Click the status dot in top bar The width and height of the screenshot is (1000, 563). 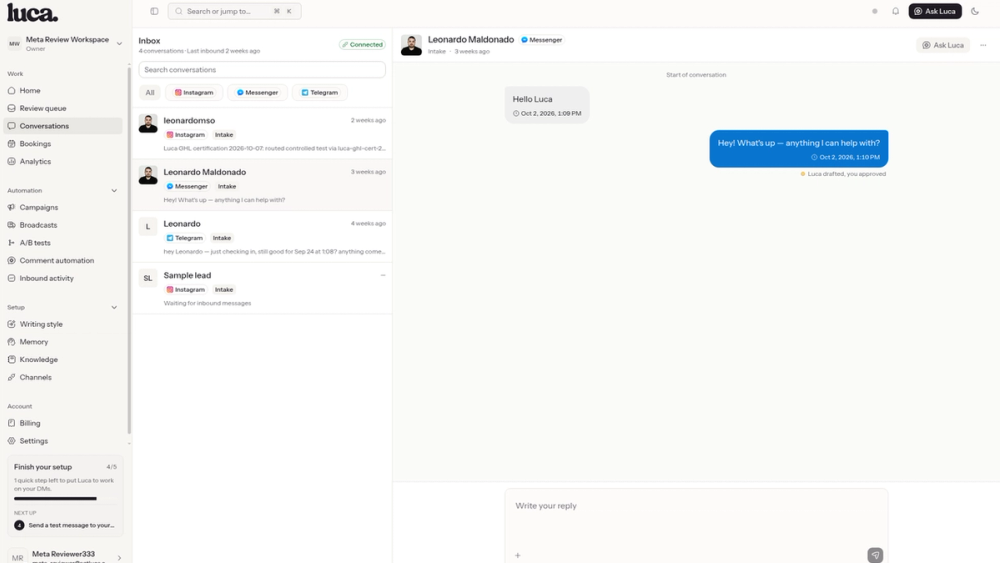pyautogui.click(x=874, y=11)
